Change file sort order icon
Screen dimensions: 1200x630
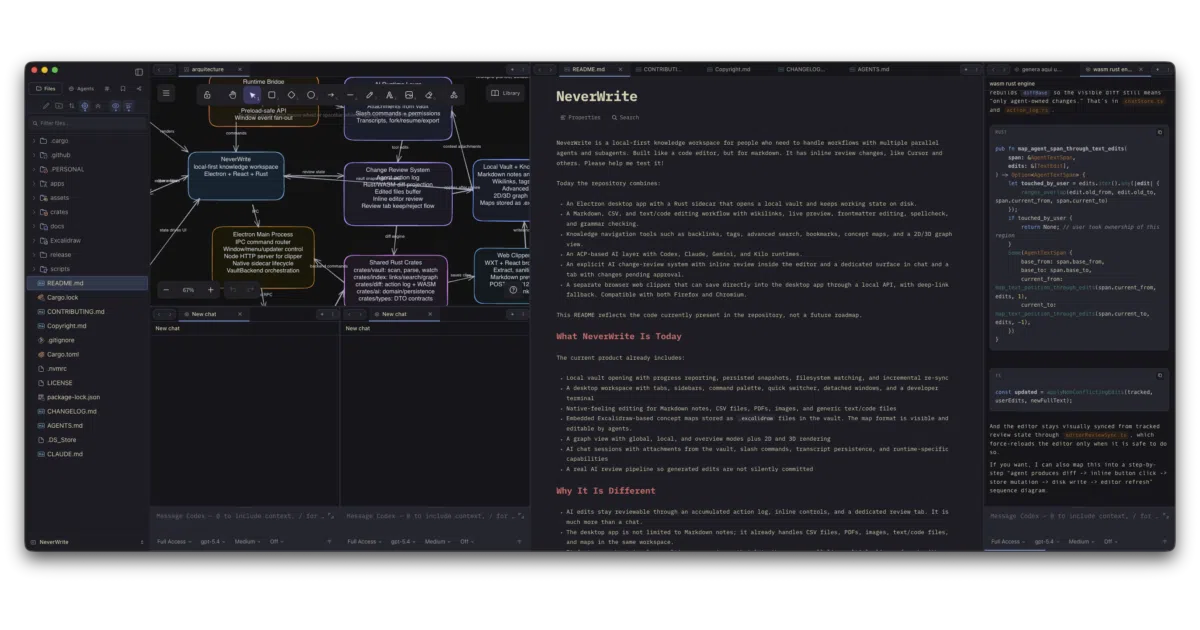(x=70, y=105)
